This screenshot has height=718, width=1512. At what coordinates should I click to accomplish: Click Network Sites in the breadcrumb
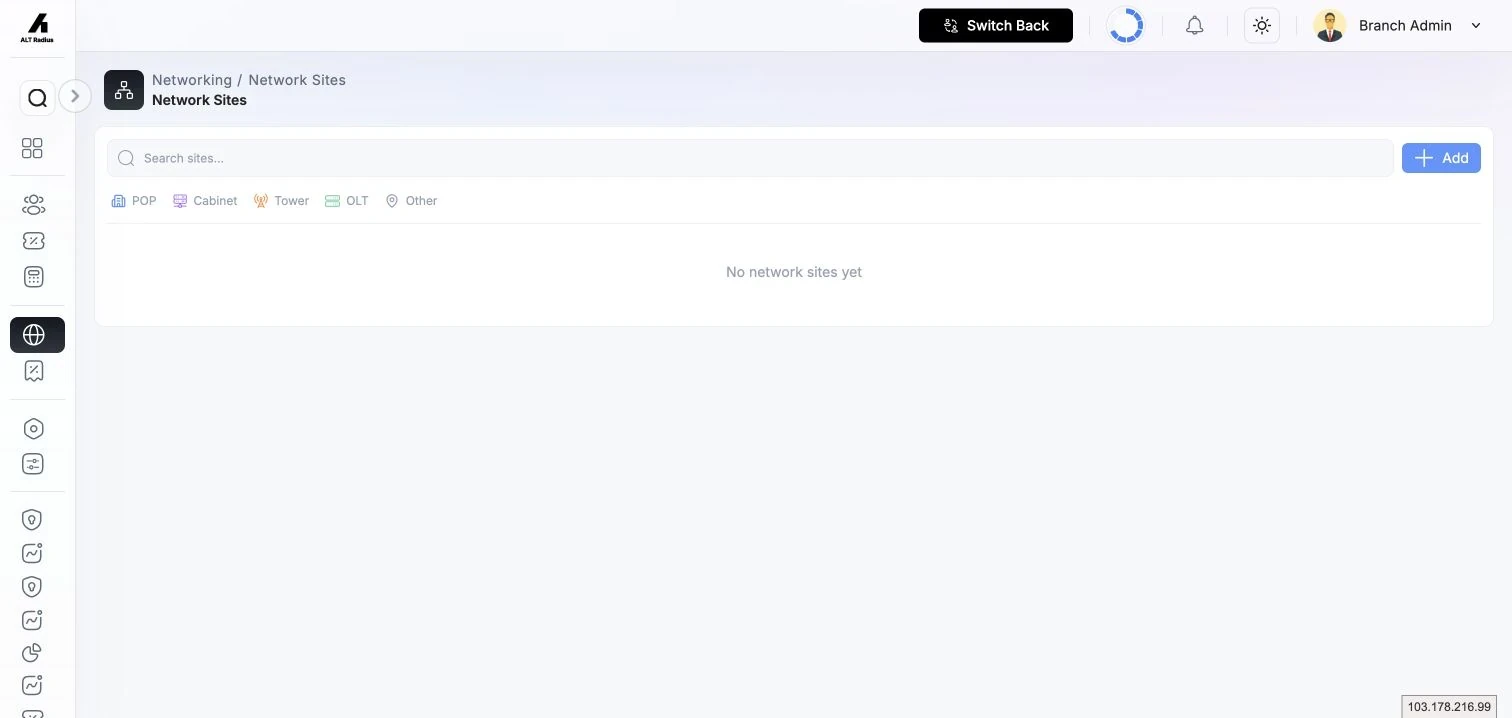click(297, 80)
